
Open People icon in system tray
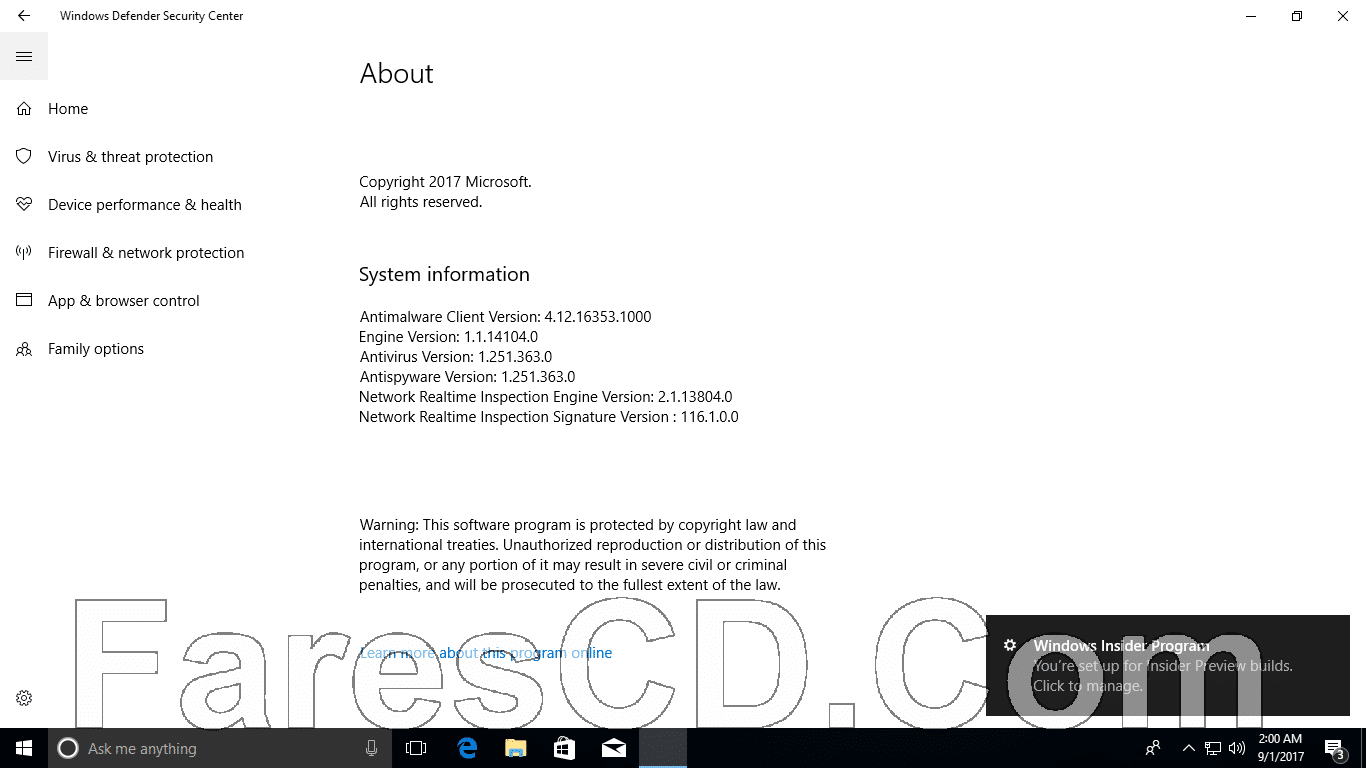1153,748
